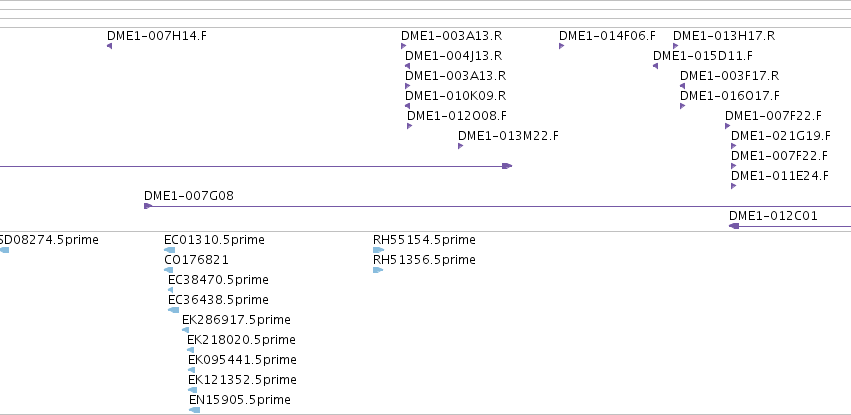The image size is (851, 415).
Task: Select the DME1-013H17.R read label
Action: [x=724, y=36]
